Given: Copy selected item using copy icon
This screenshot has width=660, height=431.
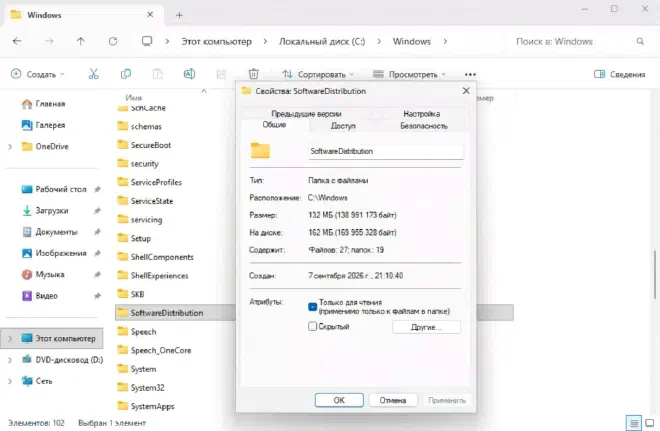Looking at the screenshot, I should pyautogui.click(x=125, y=74).
